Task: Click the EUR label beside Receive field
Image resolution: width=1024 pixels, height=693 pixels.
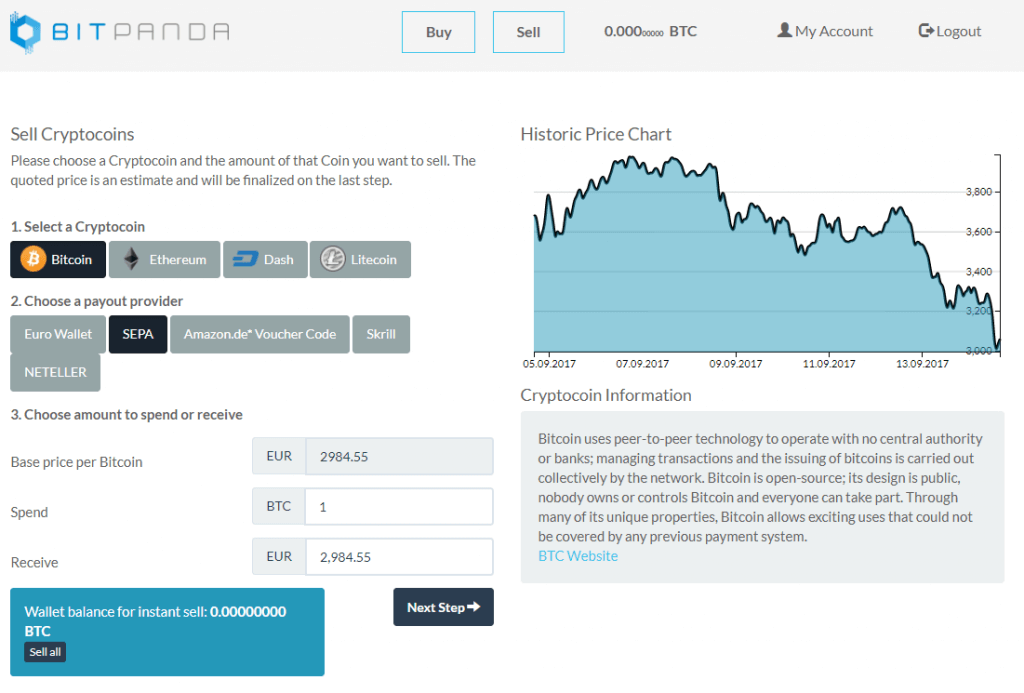Action: [279, 556]
